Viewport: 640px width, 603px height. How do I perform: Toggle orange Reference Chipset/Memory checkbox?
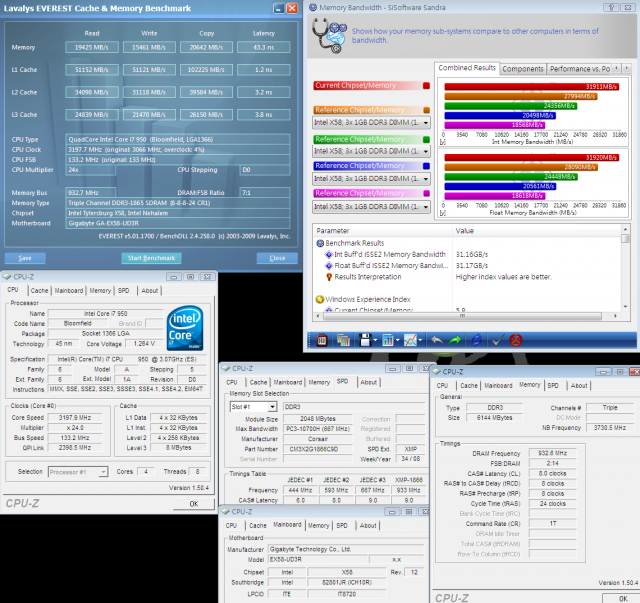[x=427, y=110]
